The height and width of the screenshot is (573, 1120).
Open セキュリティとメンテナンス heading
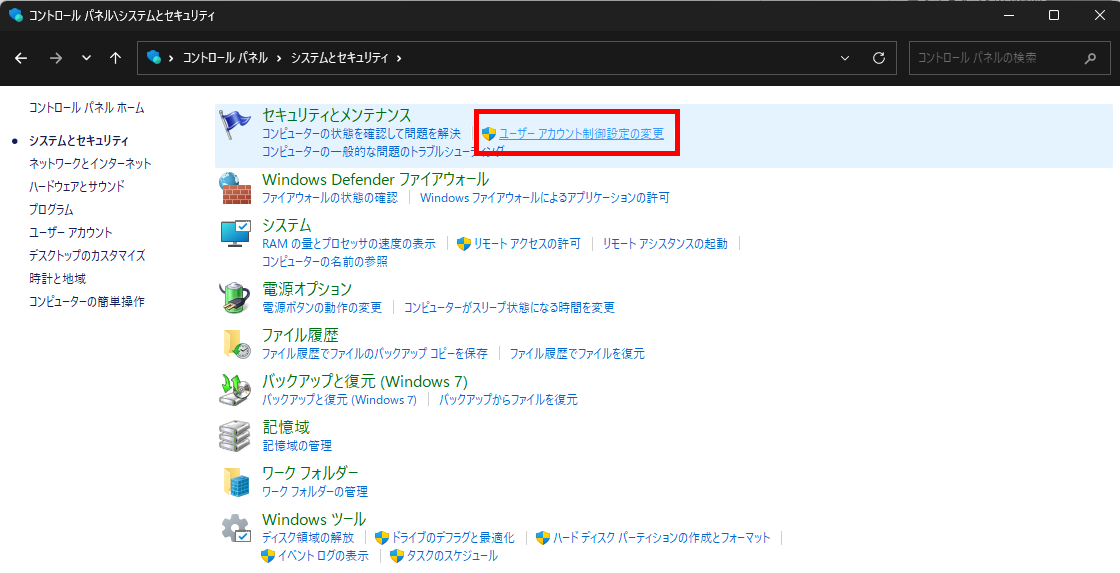336,115
